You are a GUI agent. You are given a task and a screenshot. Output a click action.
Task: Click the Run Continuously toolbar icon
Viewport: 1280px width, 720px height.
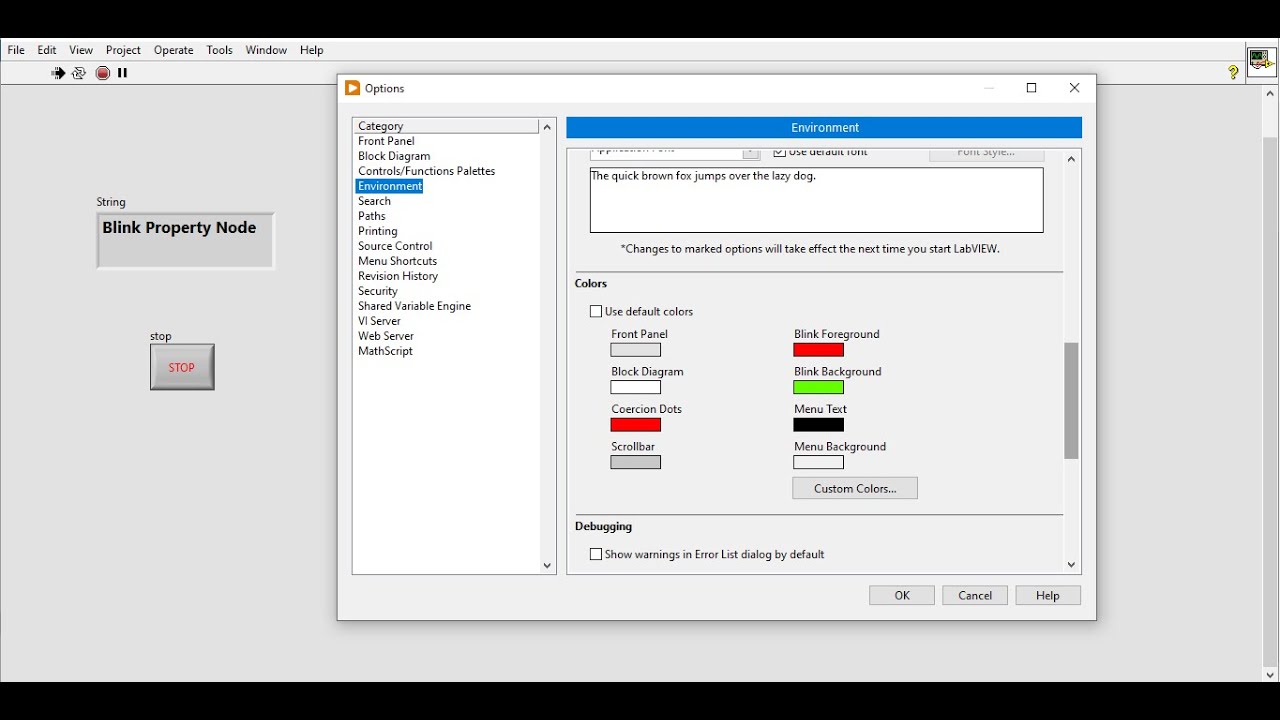[79, 73]
